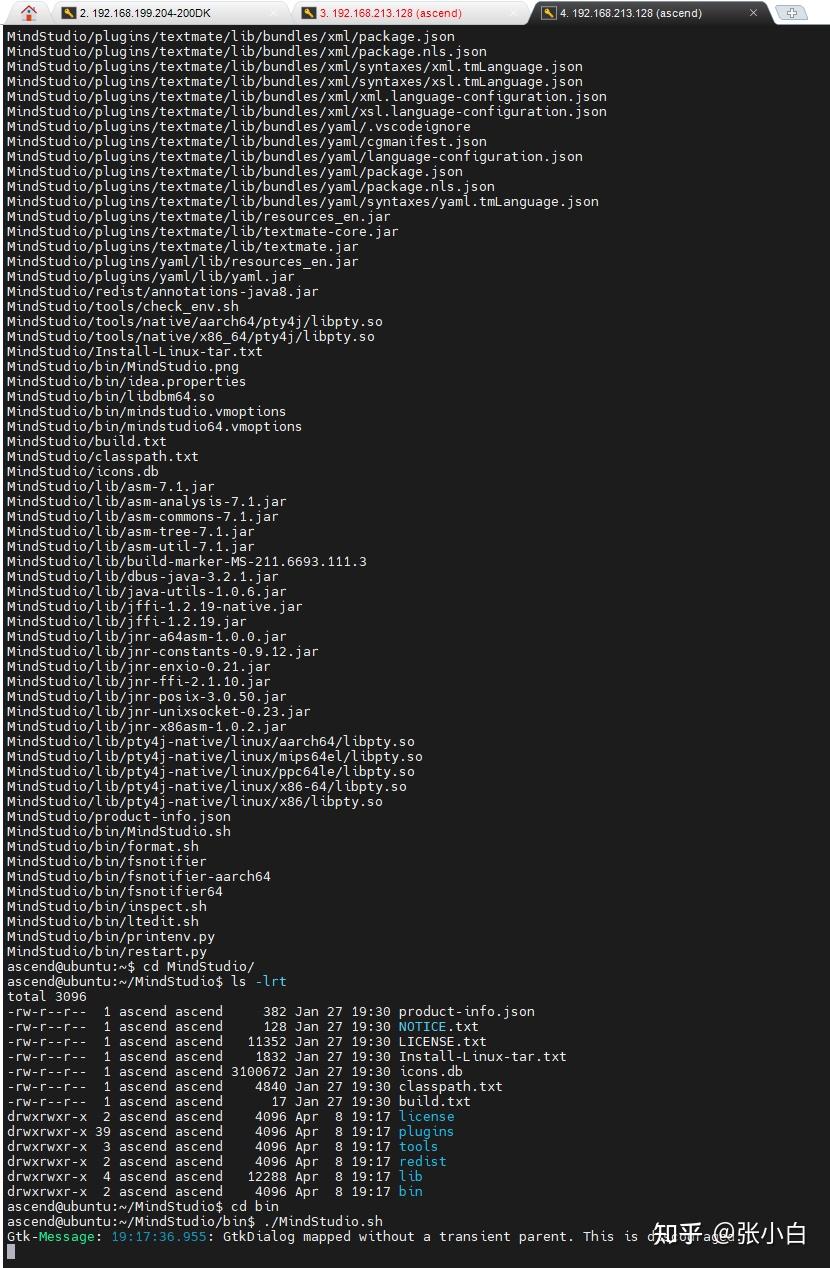Screen dimensions: 830x1268
Task: Click the blue 'tools' directory entry
Action: [418, 1146]
